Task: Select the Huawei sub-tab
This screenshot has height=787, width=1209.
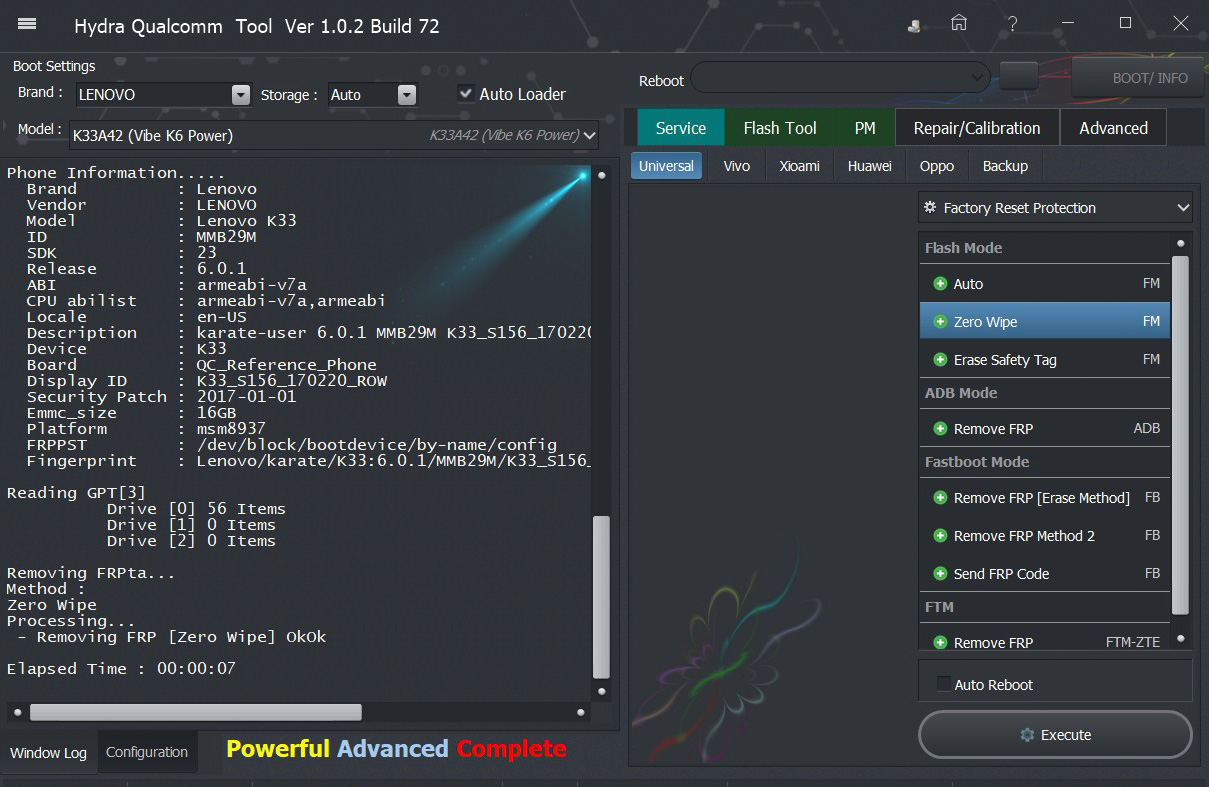Action: (869, 166)
